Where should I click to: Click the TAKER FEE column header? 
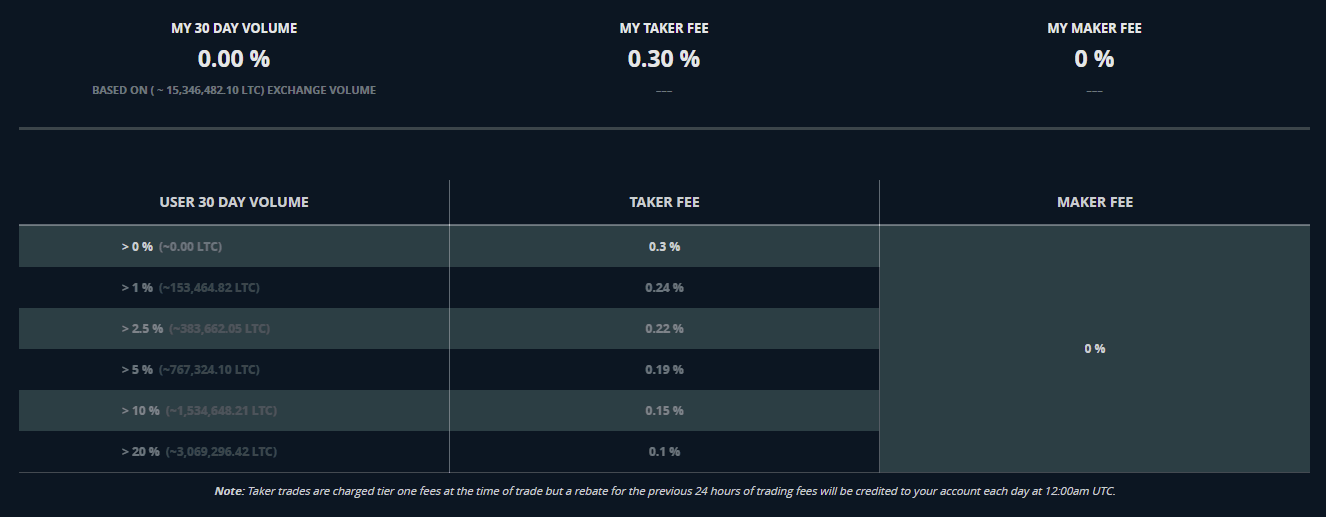pyautogui.click(x=664, y=202)
